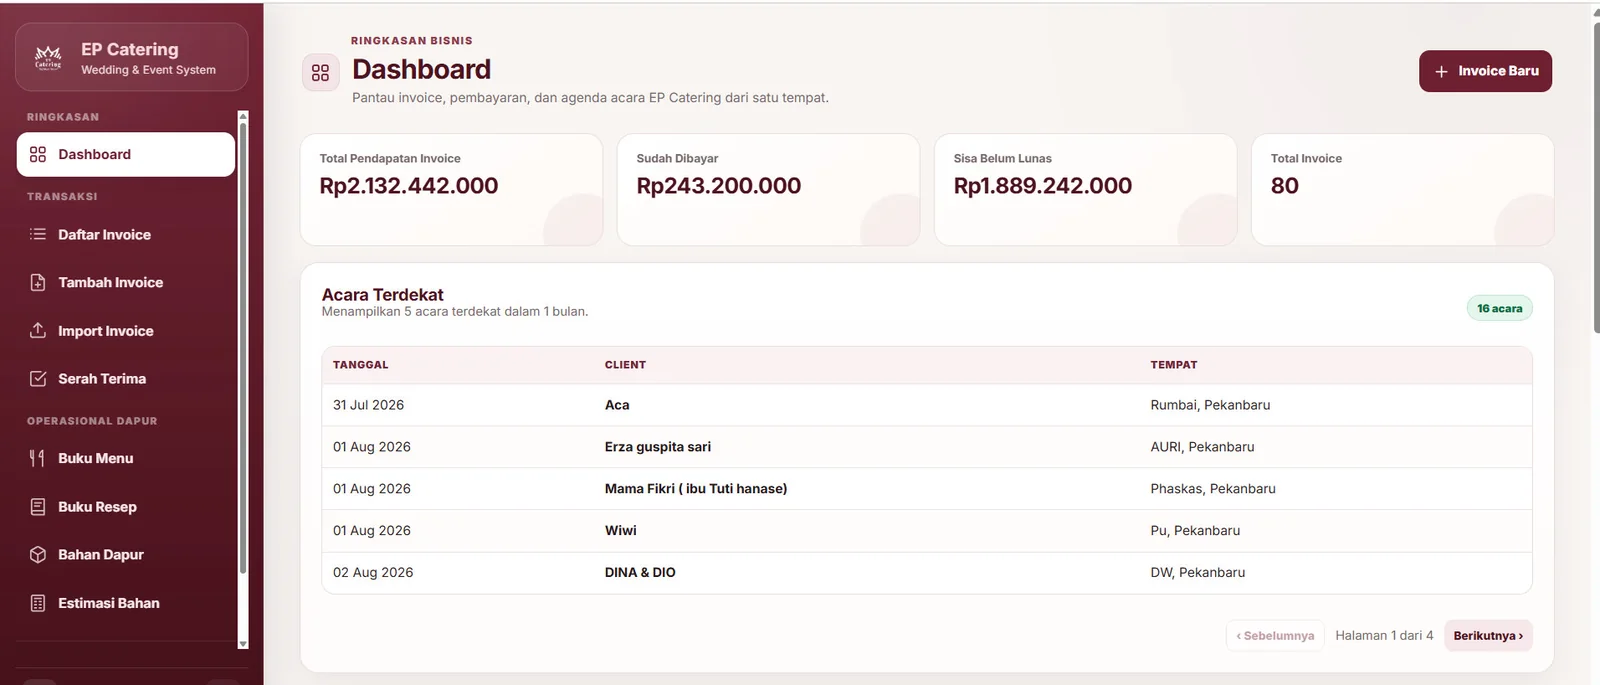Image resolution: width=1600 pixels, height=685 pixels.
Task: Click the grid icon beside Dashboard heading
Action: pyautogui.click(x=320, y=73)
